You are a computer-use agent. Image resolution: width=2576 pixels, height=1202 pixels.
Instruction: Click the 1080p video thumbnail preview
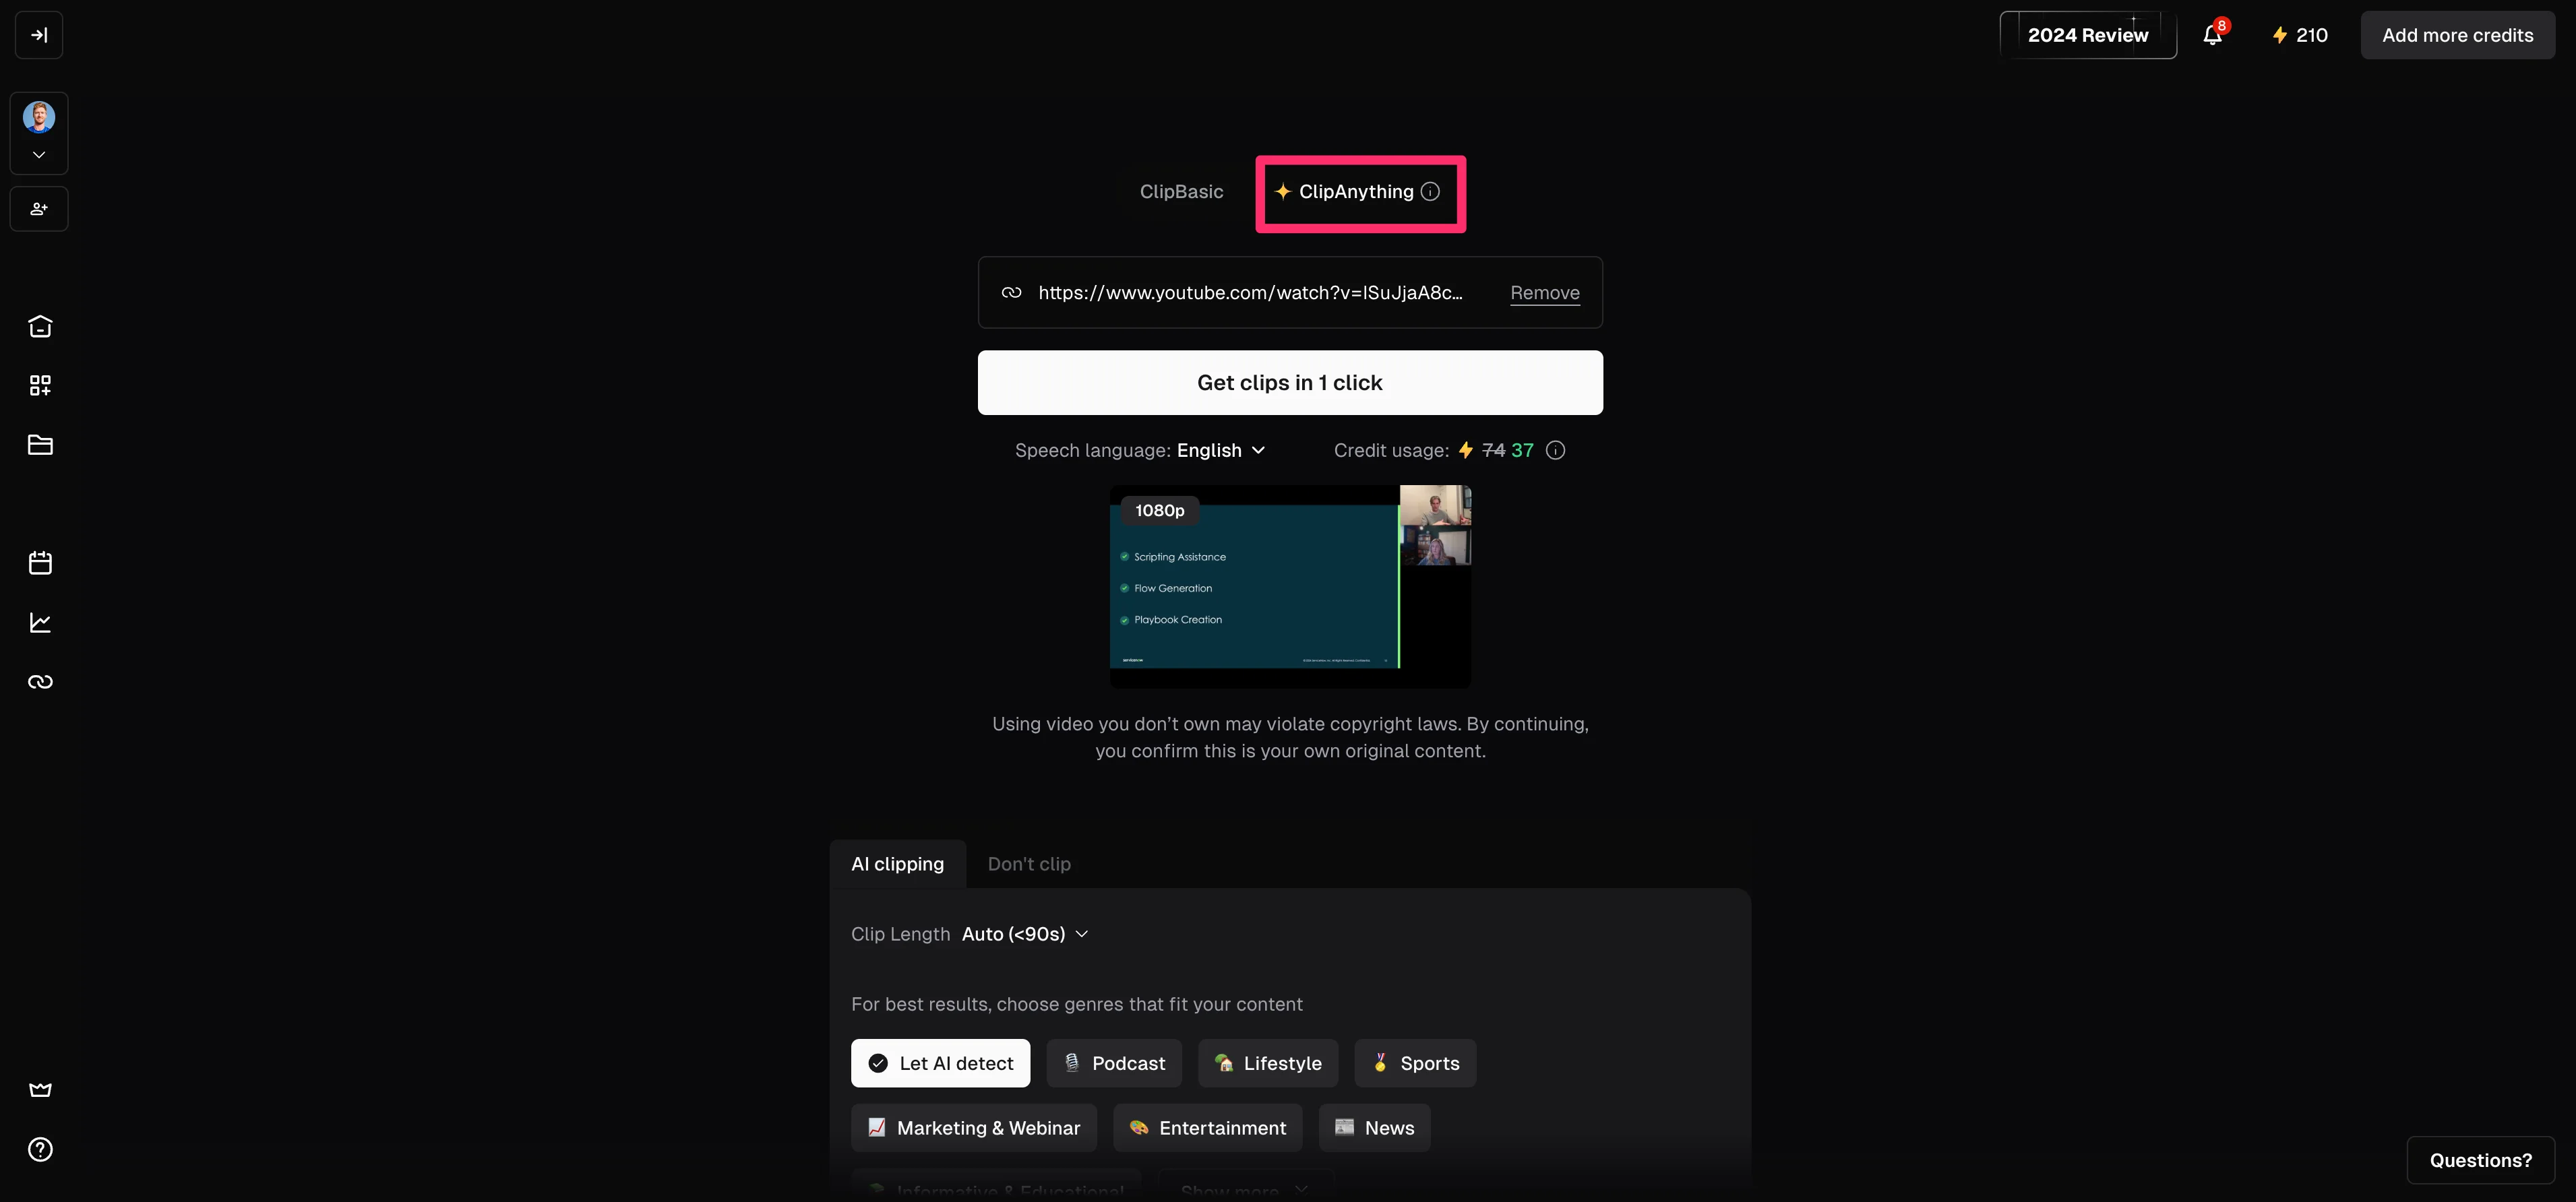[x=1290, y=586]
